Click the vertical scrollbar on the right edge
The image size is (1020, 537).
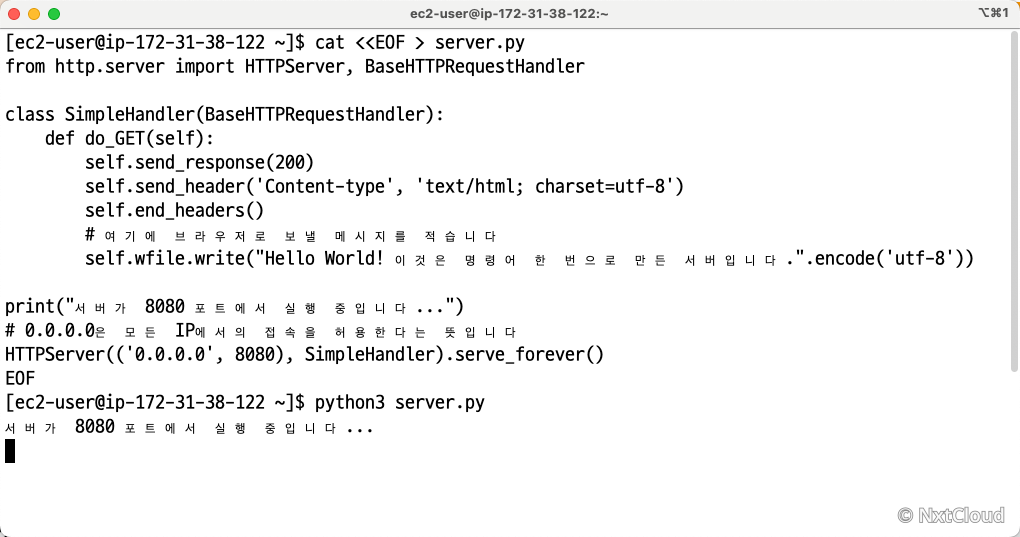[1014, 202]
